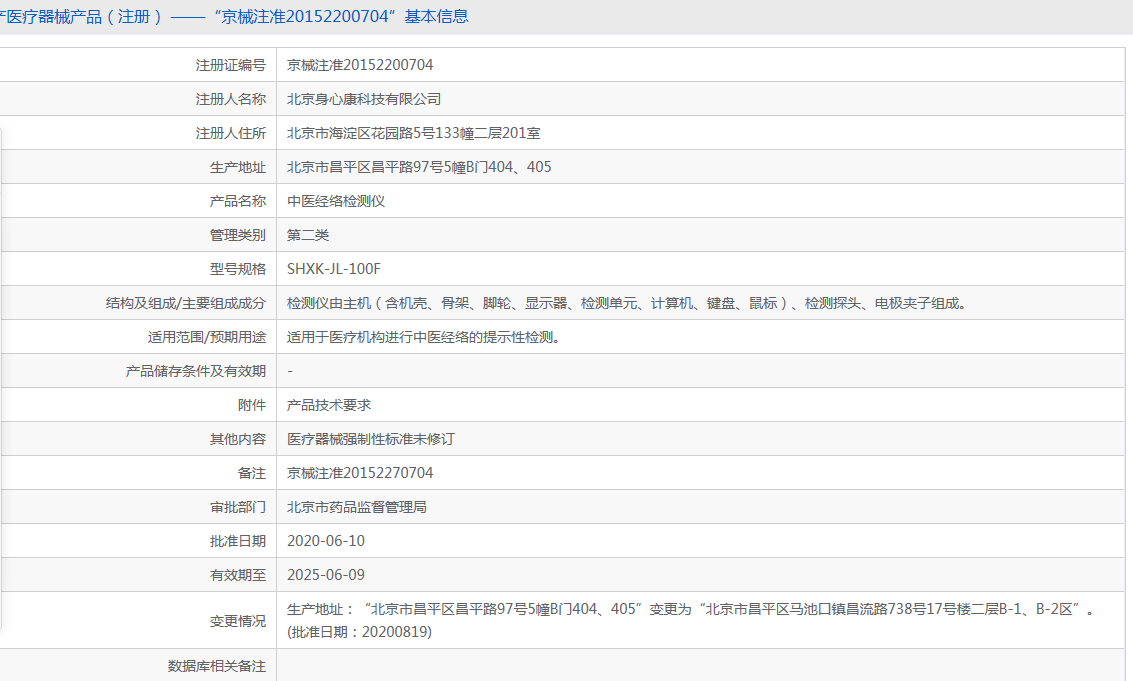Click the dash value for storage conditions
This screenshot has height=681, width=1133.
[290, 372]
